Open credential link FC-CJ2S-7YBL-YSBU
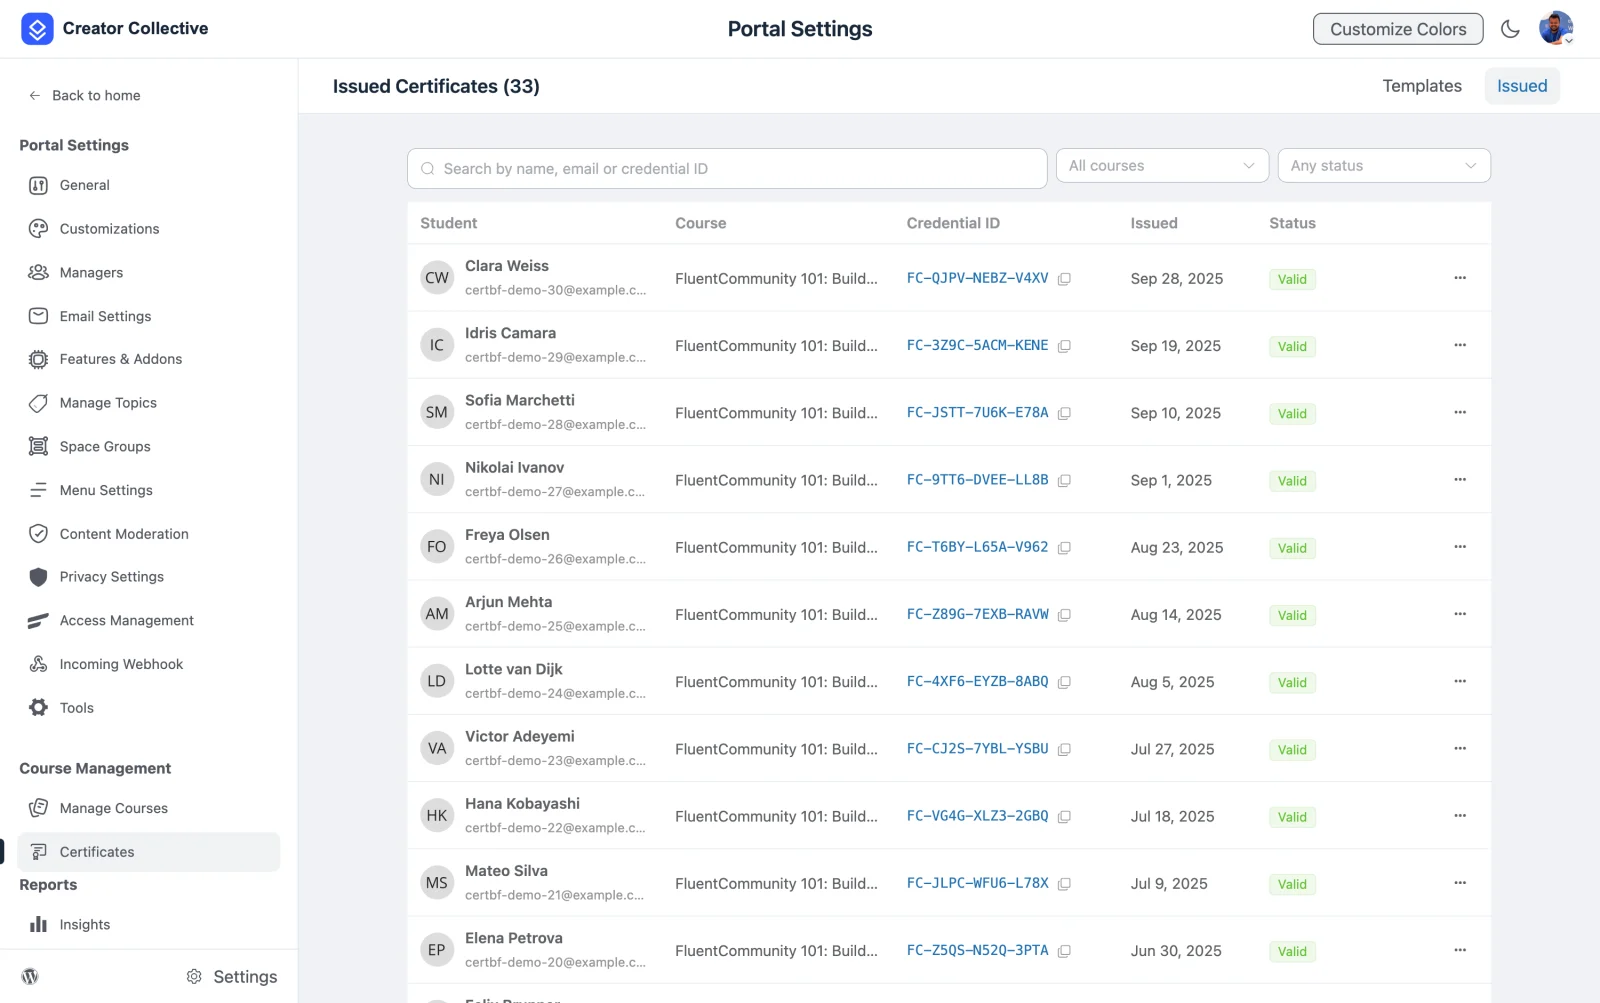The width and height of the screenshot is (1600, 1003). (x=977, y=749)
